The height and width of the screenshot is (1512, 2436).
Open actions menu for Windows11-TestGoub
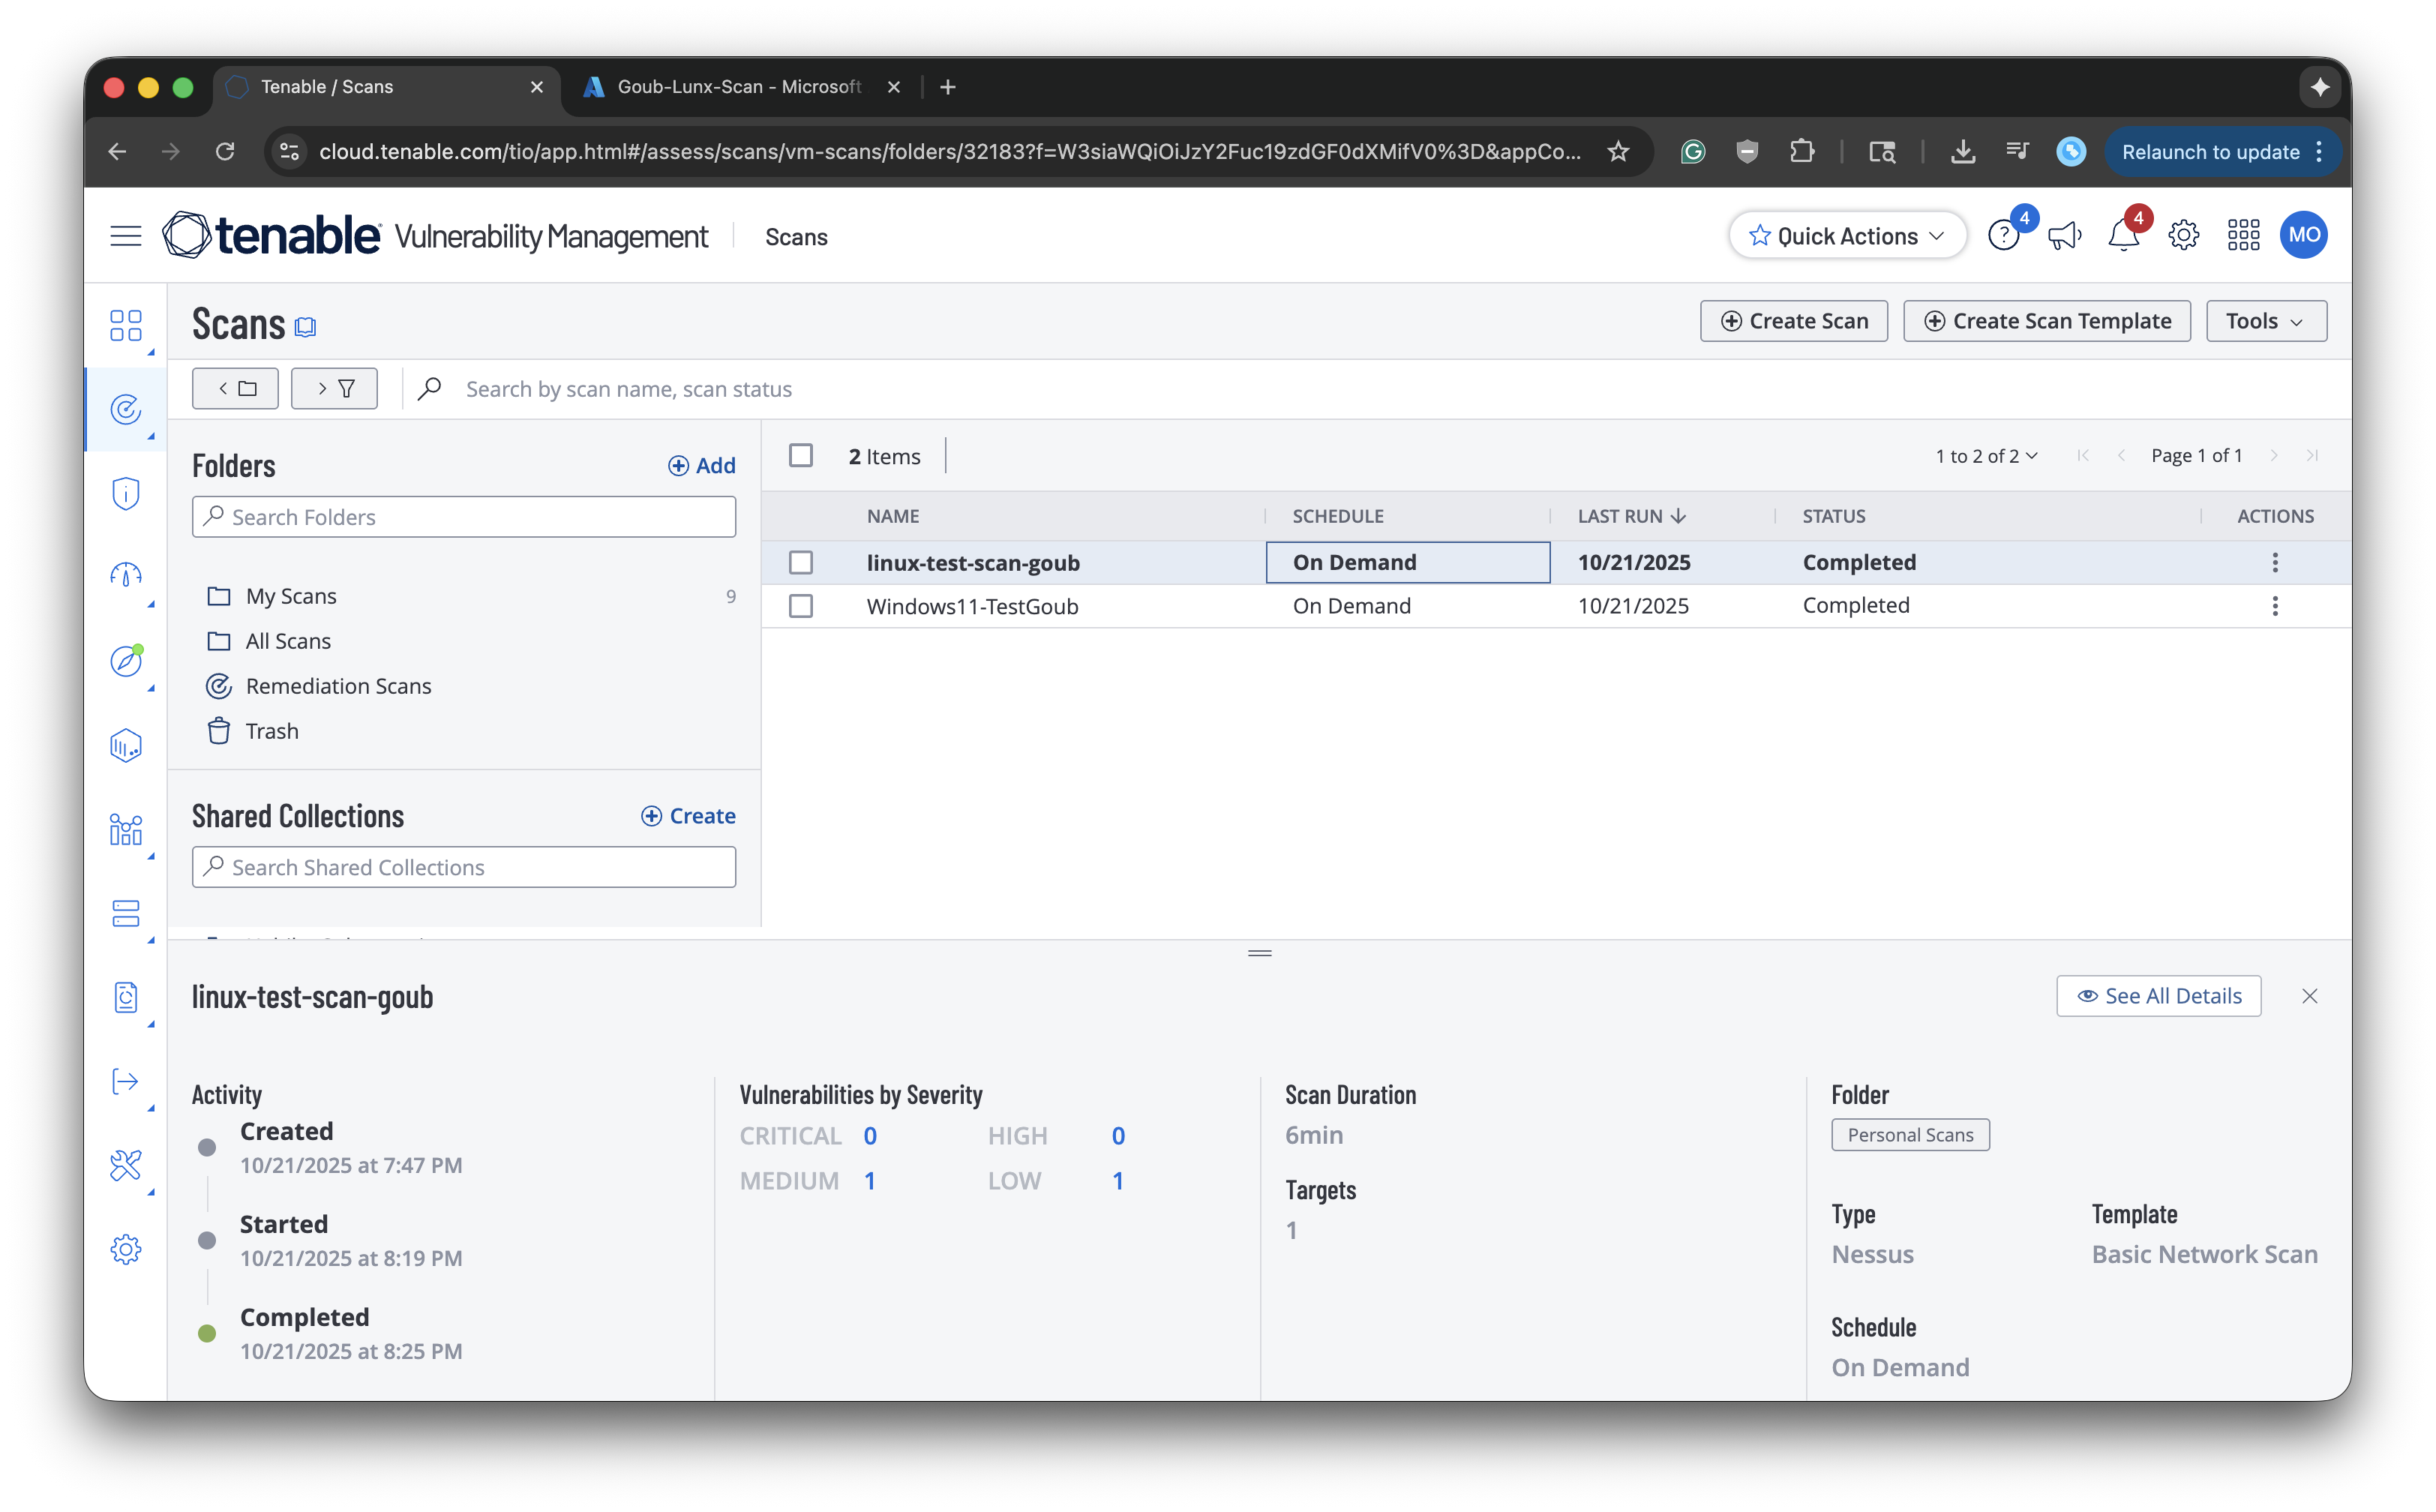pos(2275,606)
